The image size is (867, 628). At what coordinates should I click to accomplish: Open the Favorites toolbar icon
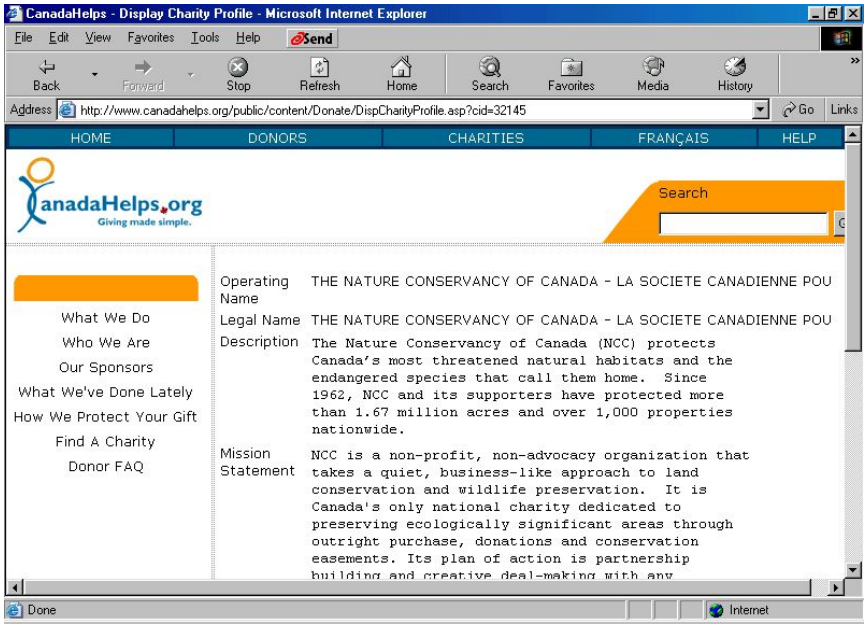[x=572, y=68]
